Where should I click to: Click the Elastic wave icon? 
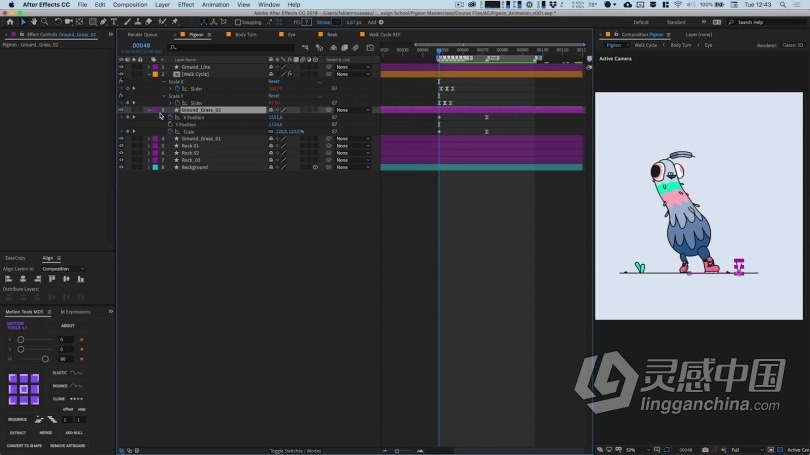(x=76, y=372)
